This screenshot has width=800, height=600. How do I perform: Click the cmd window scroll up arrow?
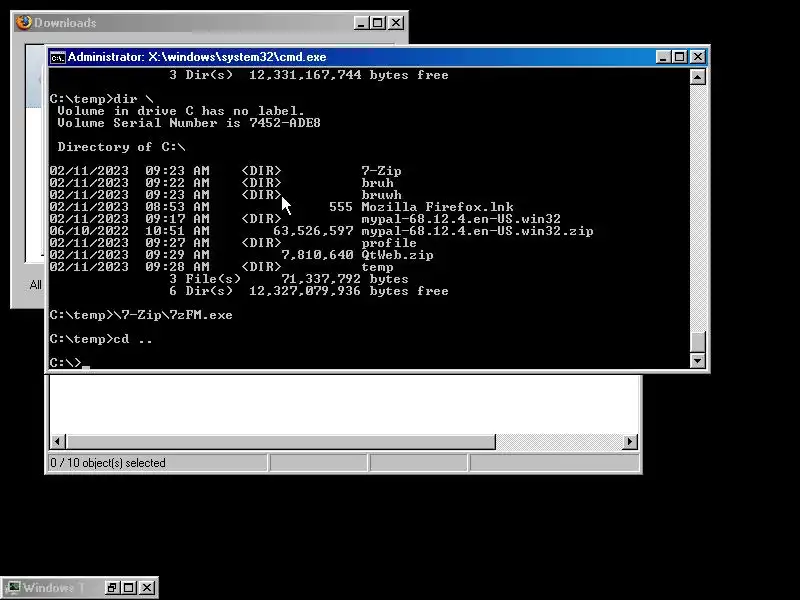coord(697,77)
